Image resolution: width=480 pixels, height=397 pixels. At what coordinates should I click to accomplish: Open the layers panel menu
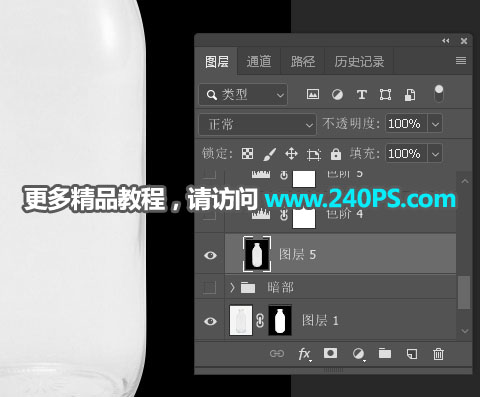pyautogui.click(x=461, y=60)
